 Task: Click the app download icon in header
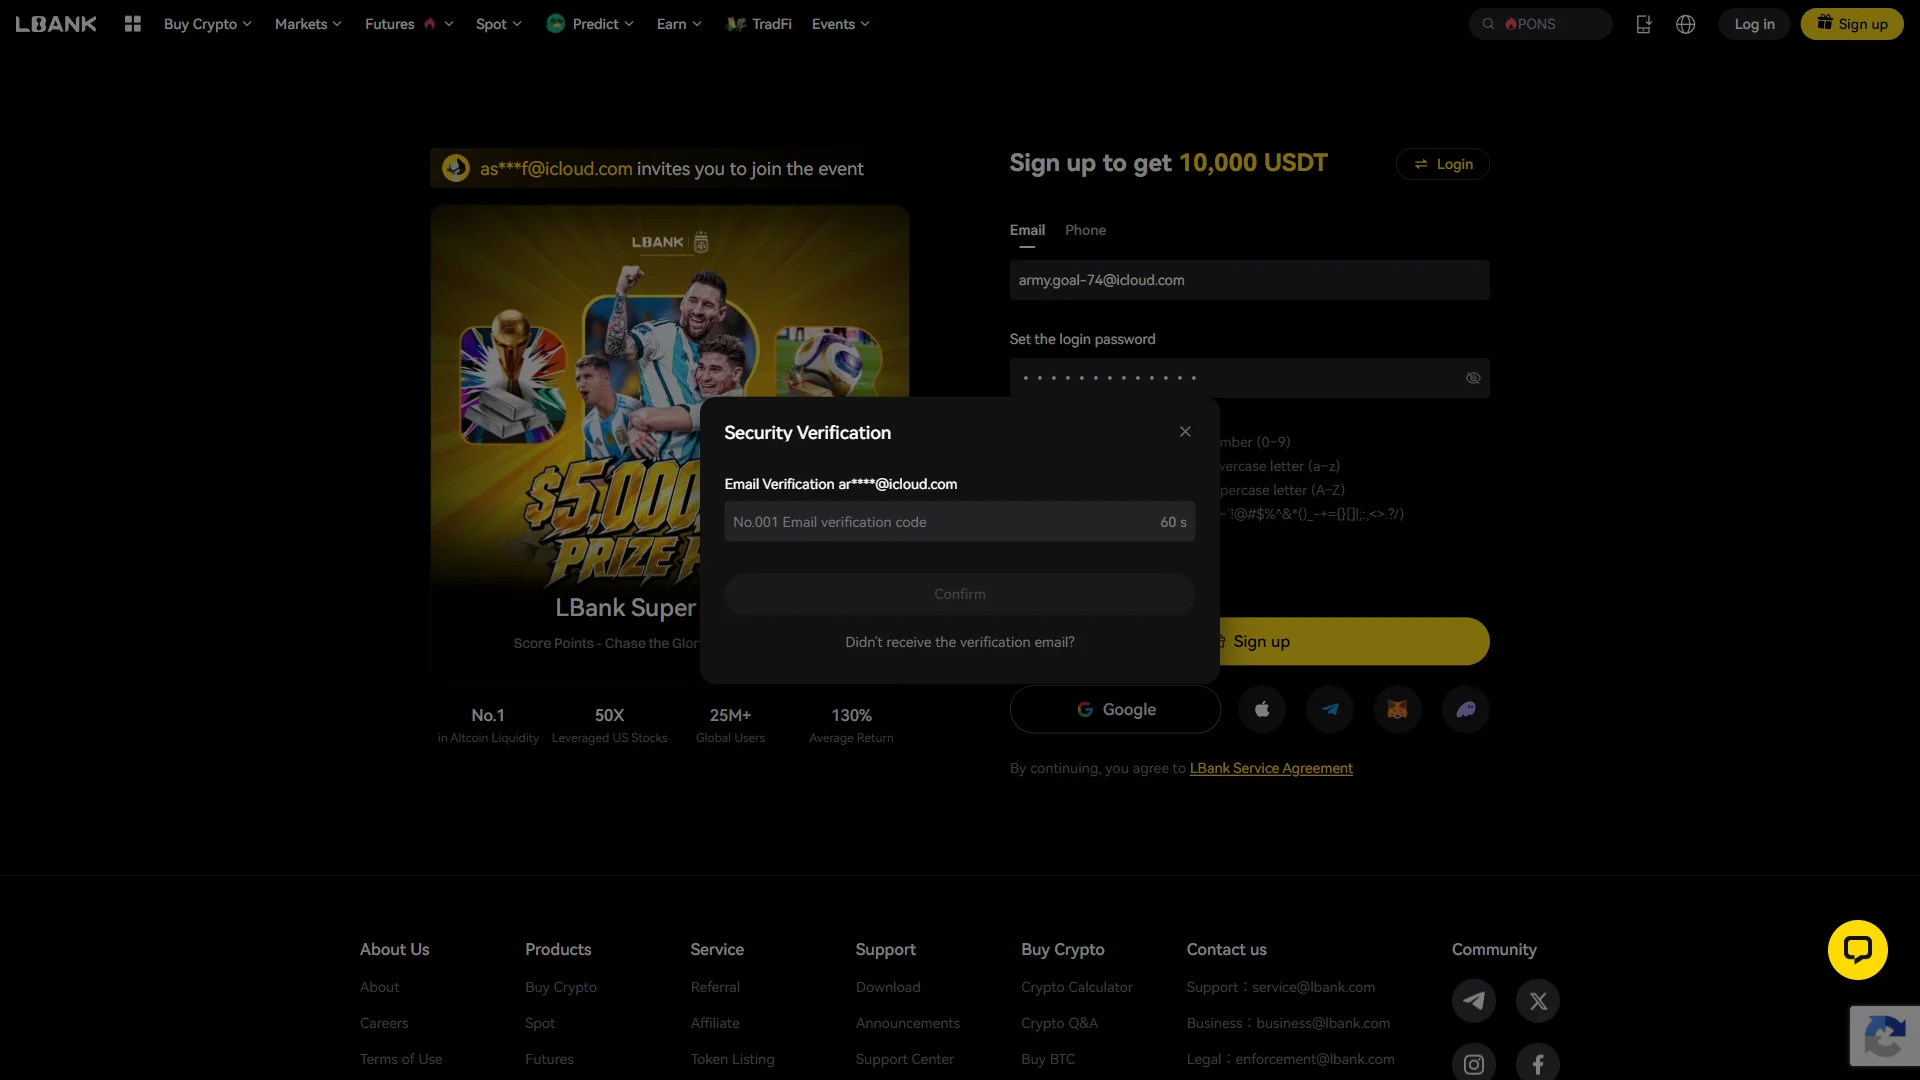pos(1643,24)
